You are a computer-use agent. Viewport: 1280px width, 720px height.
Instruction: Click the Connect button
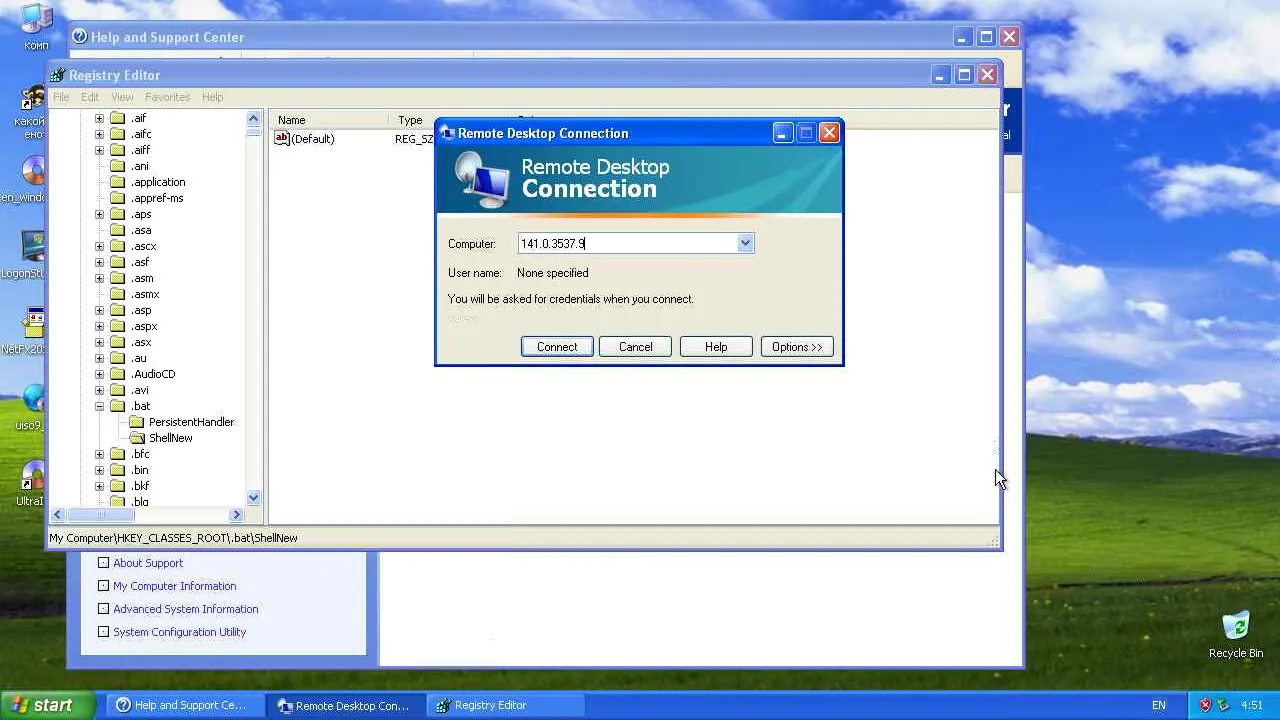tap(557, 347)
